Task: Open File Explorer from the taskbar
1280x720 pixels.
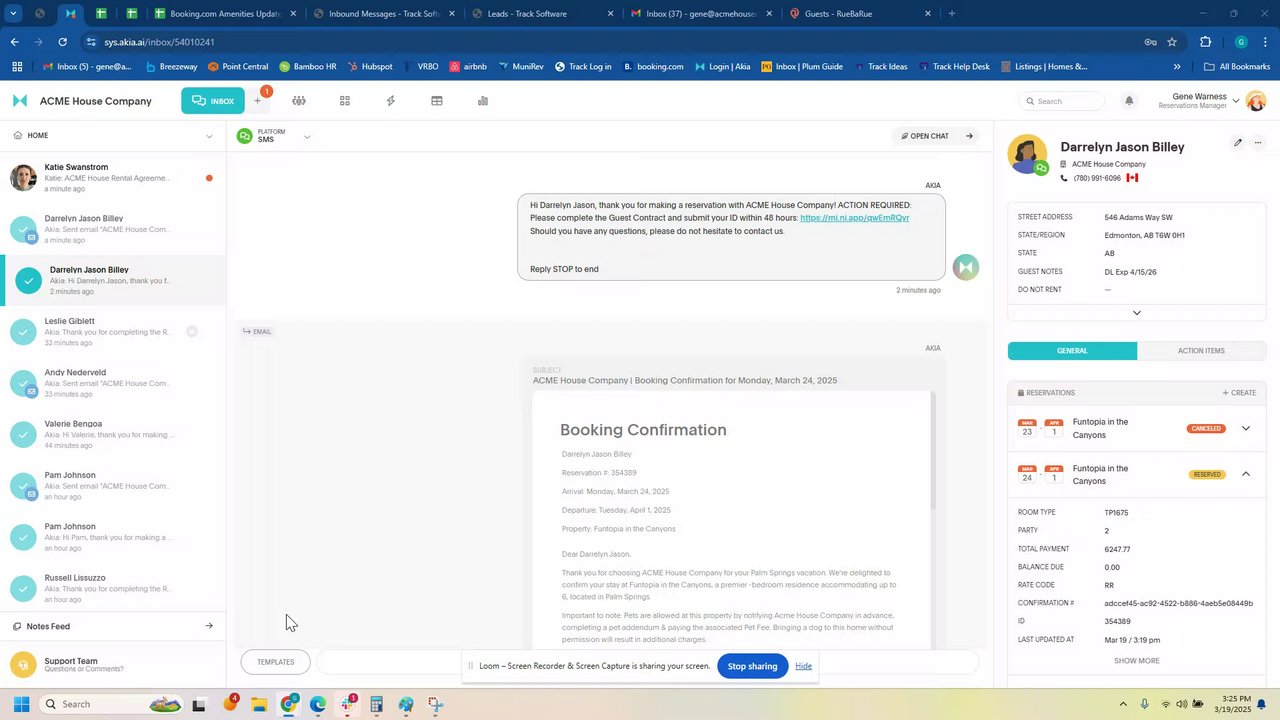Action: [x=259, y=704]
